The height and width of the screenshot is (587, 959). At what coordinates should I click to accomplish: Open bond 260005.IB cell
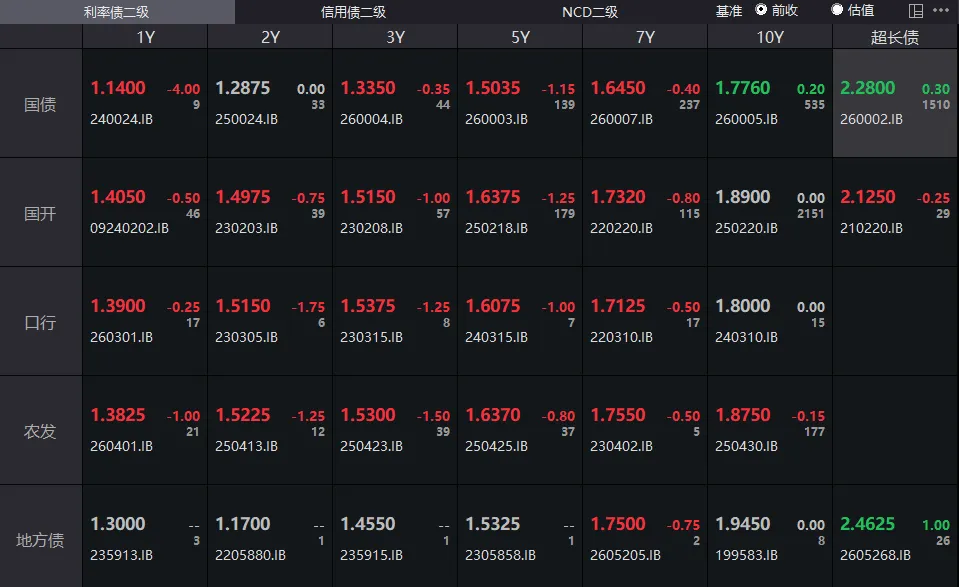770,103
